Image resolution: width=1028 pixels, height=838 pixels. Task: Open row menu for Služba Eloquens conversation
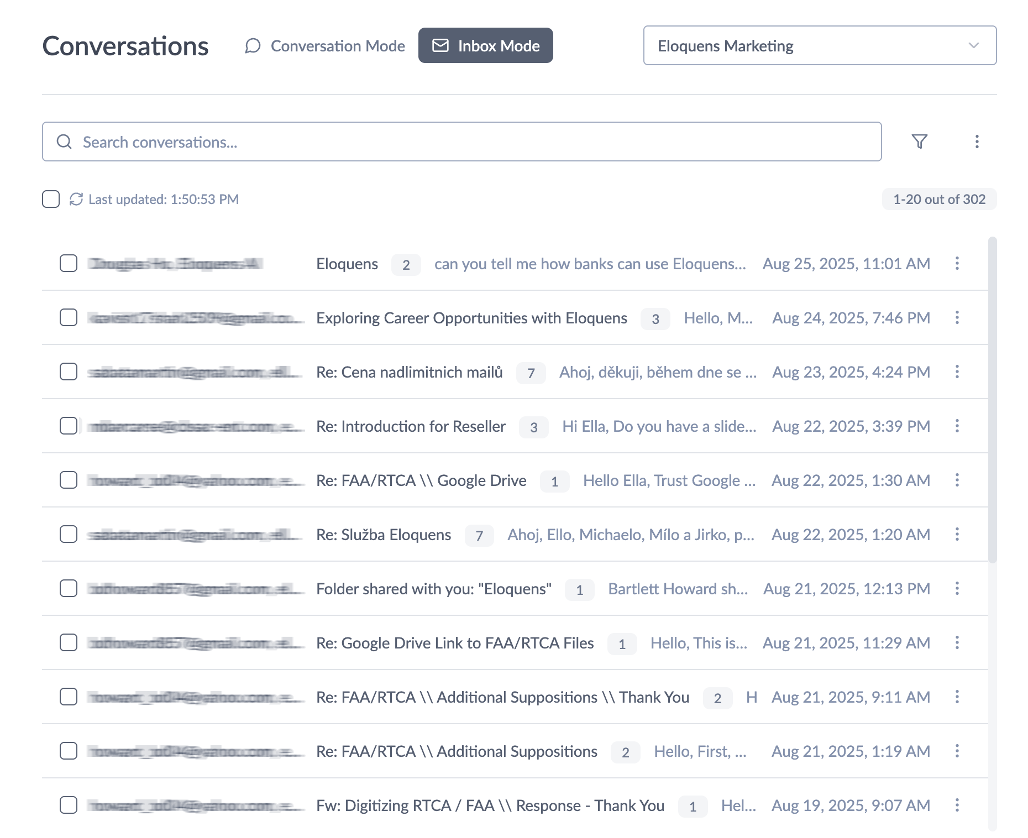(957, 534)
